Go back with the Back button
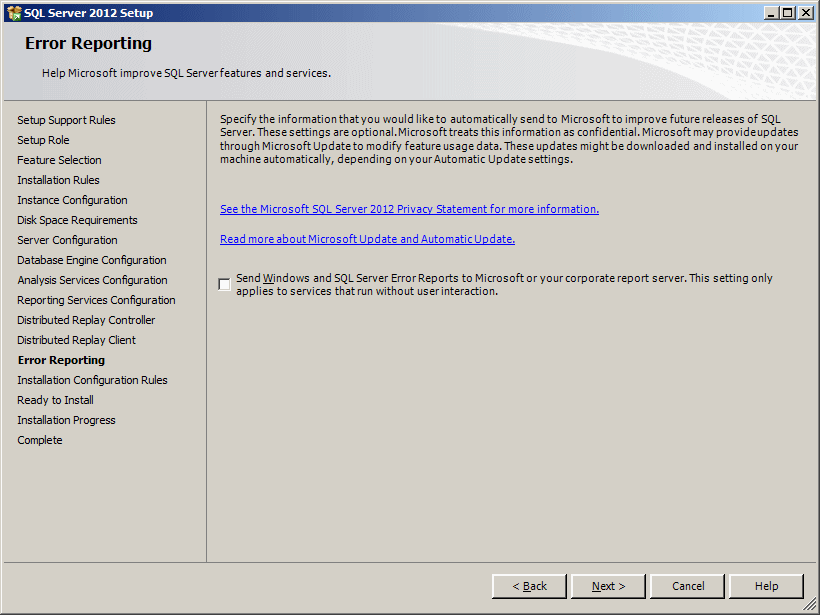The width and height of the screenshot is (820, 615). (529, 586)
